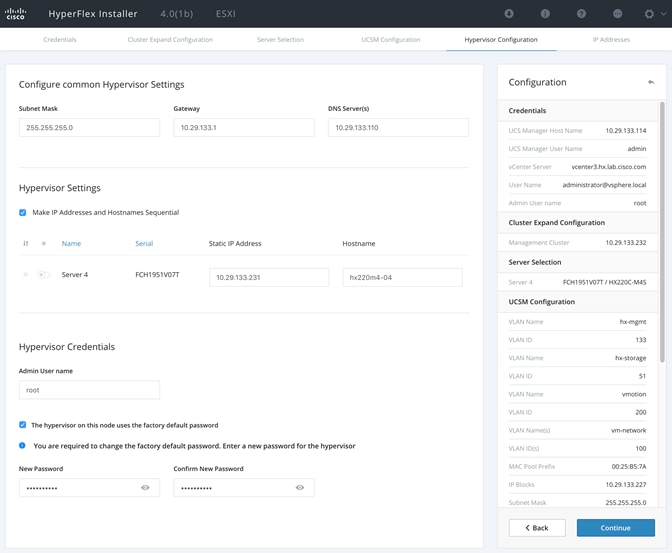Click the Credentials section header in Configuration panel
Image resolution: width=672 pixels, height=553 pixels.
tap(578, 111)
